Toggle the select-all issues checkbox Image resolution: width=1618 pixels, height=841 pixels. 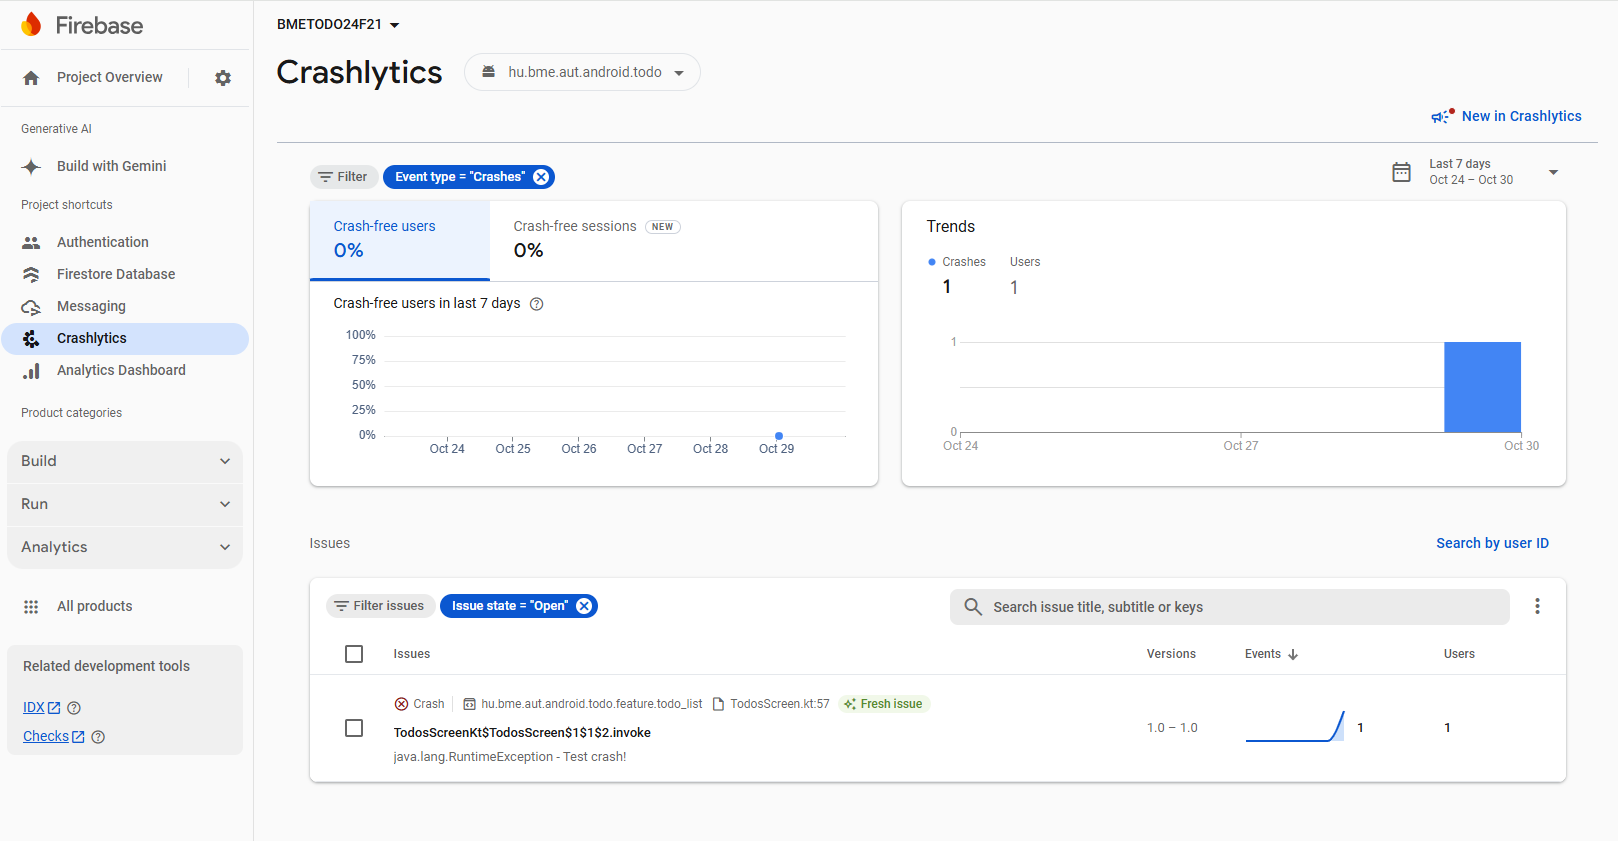point(354,654)
